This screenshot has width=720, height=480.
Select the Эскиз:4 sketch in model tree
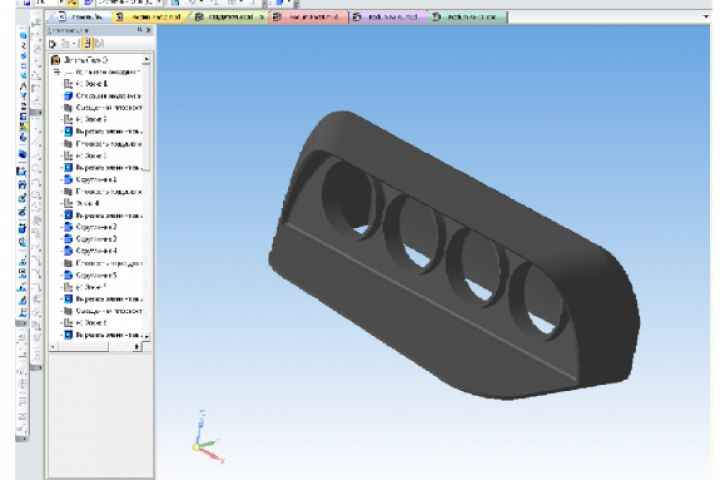point(82,203)
